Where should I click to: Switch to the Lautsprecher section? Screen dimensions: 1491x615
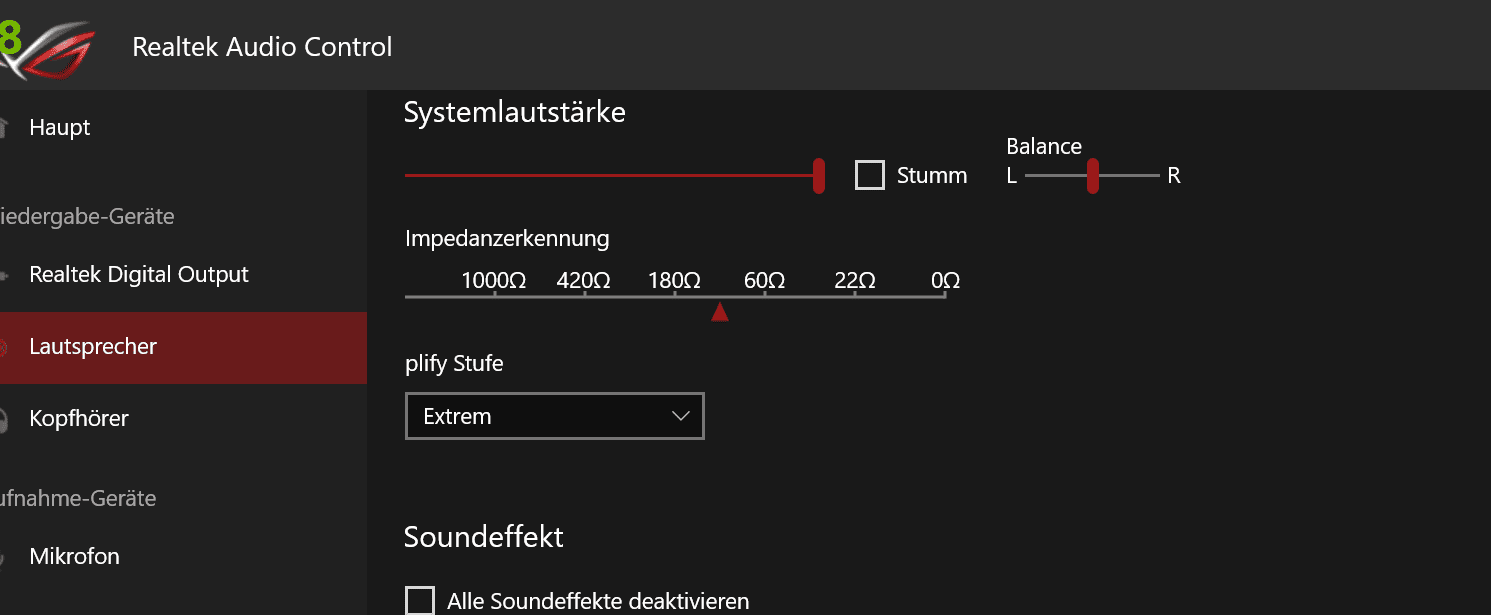point(93,347)
